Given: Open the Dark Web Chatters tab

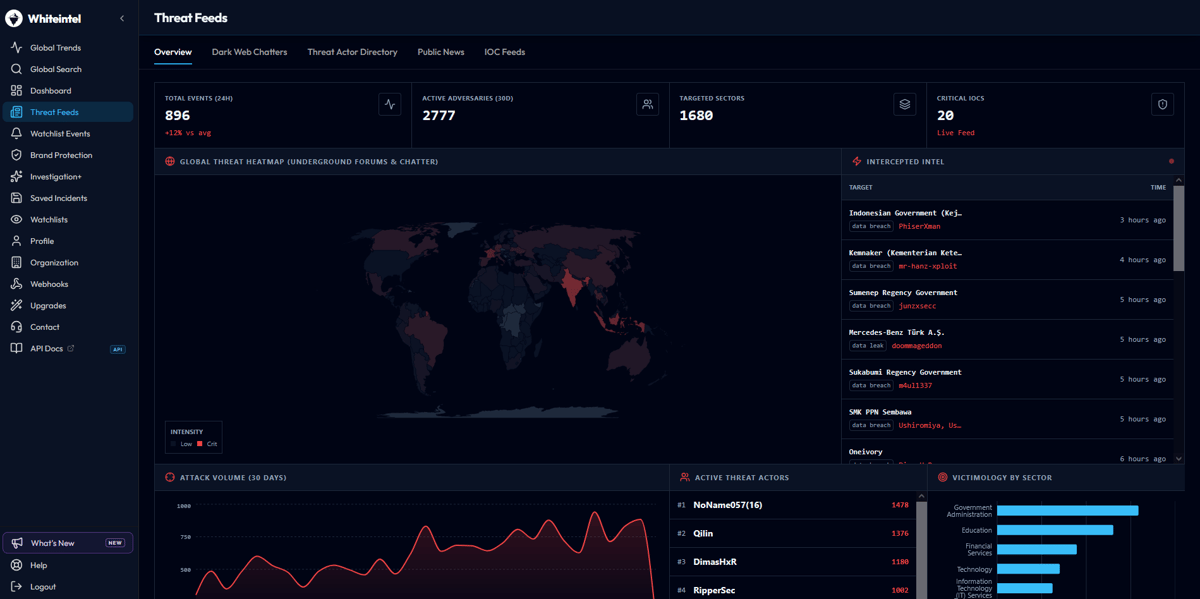Looking at the screenshot, I should 249,52.
